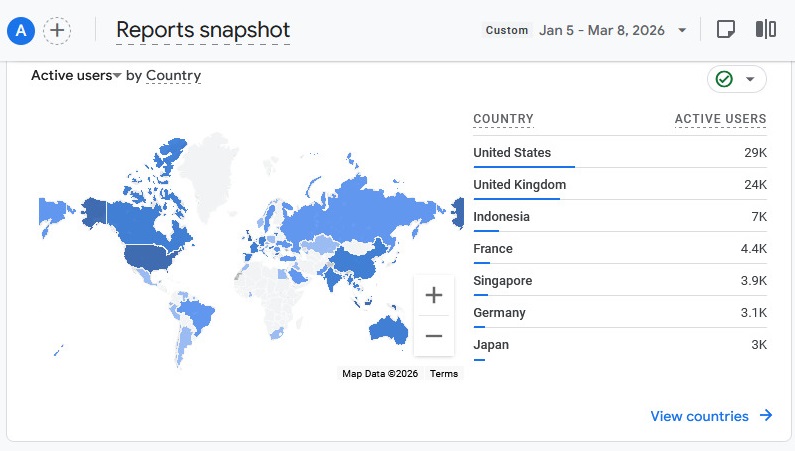Click the map Terms link
Screen dimensions: 795x451
coord(444,374)
